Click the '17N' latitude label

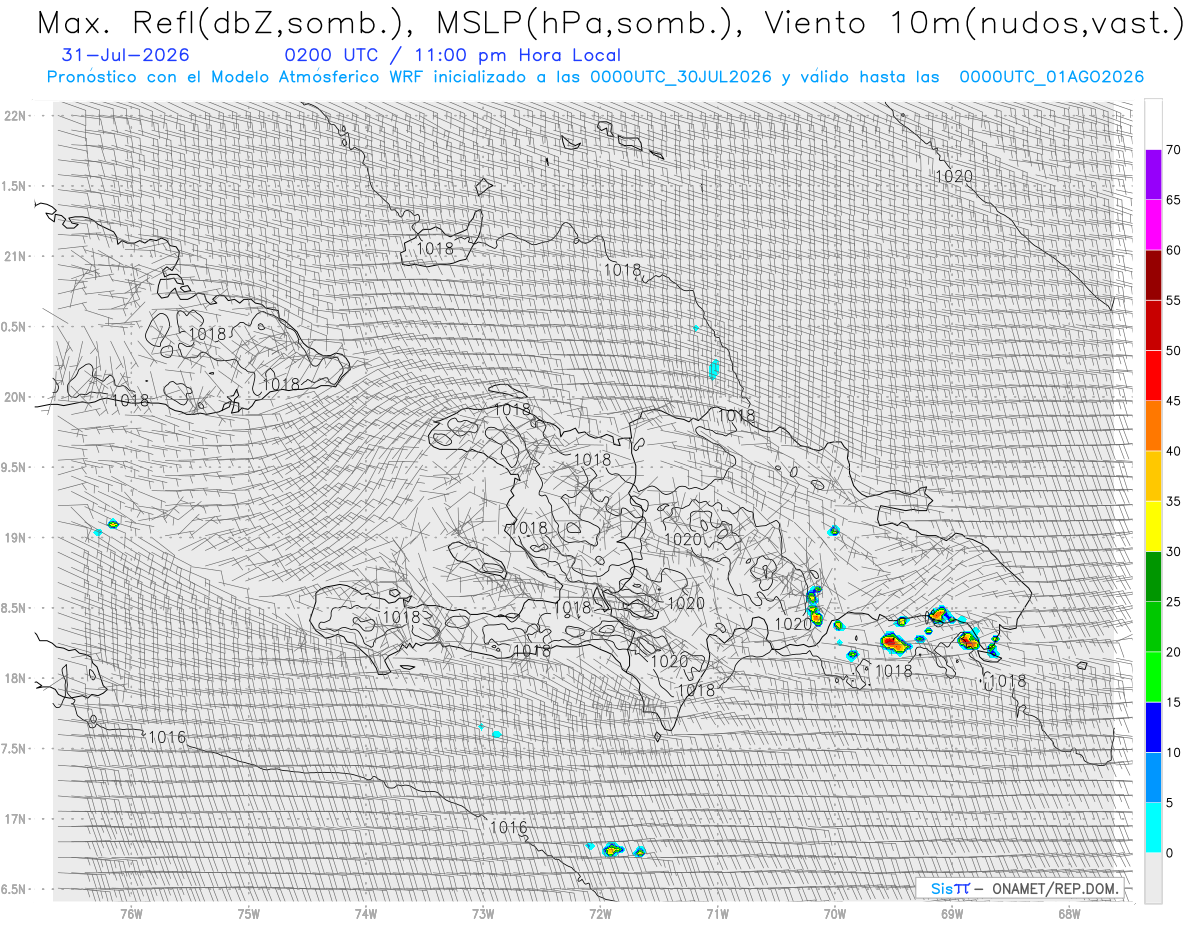[x=17, y=819]
